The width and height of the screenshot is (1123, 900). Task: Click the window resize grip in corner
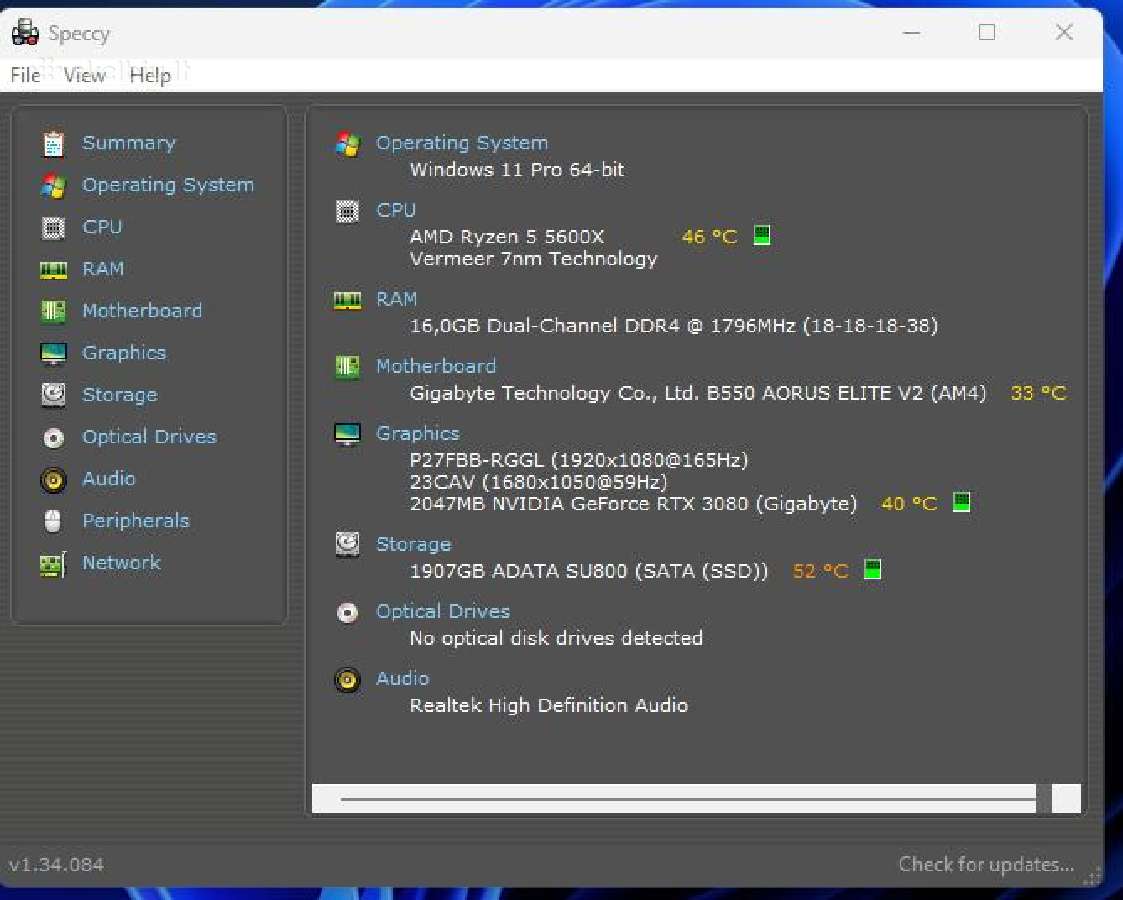pos(1092,876)
